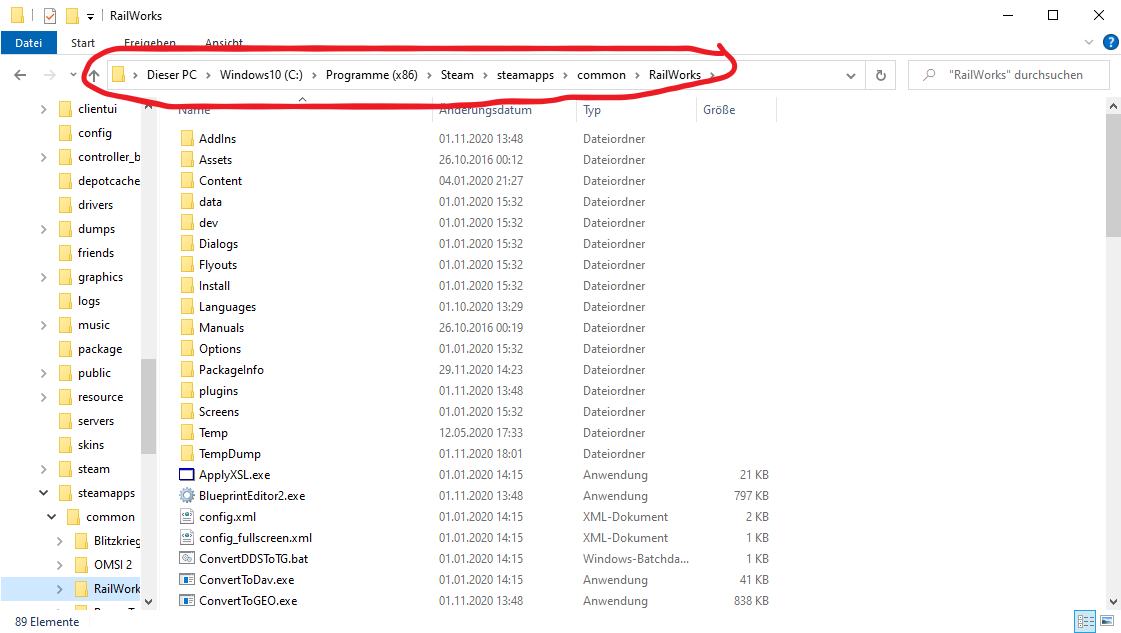Click the Forward navigation arrow
1121x633 pixels.
(49, 75)
